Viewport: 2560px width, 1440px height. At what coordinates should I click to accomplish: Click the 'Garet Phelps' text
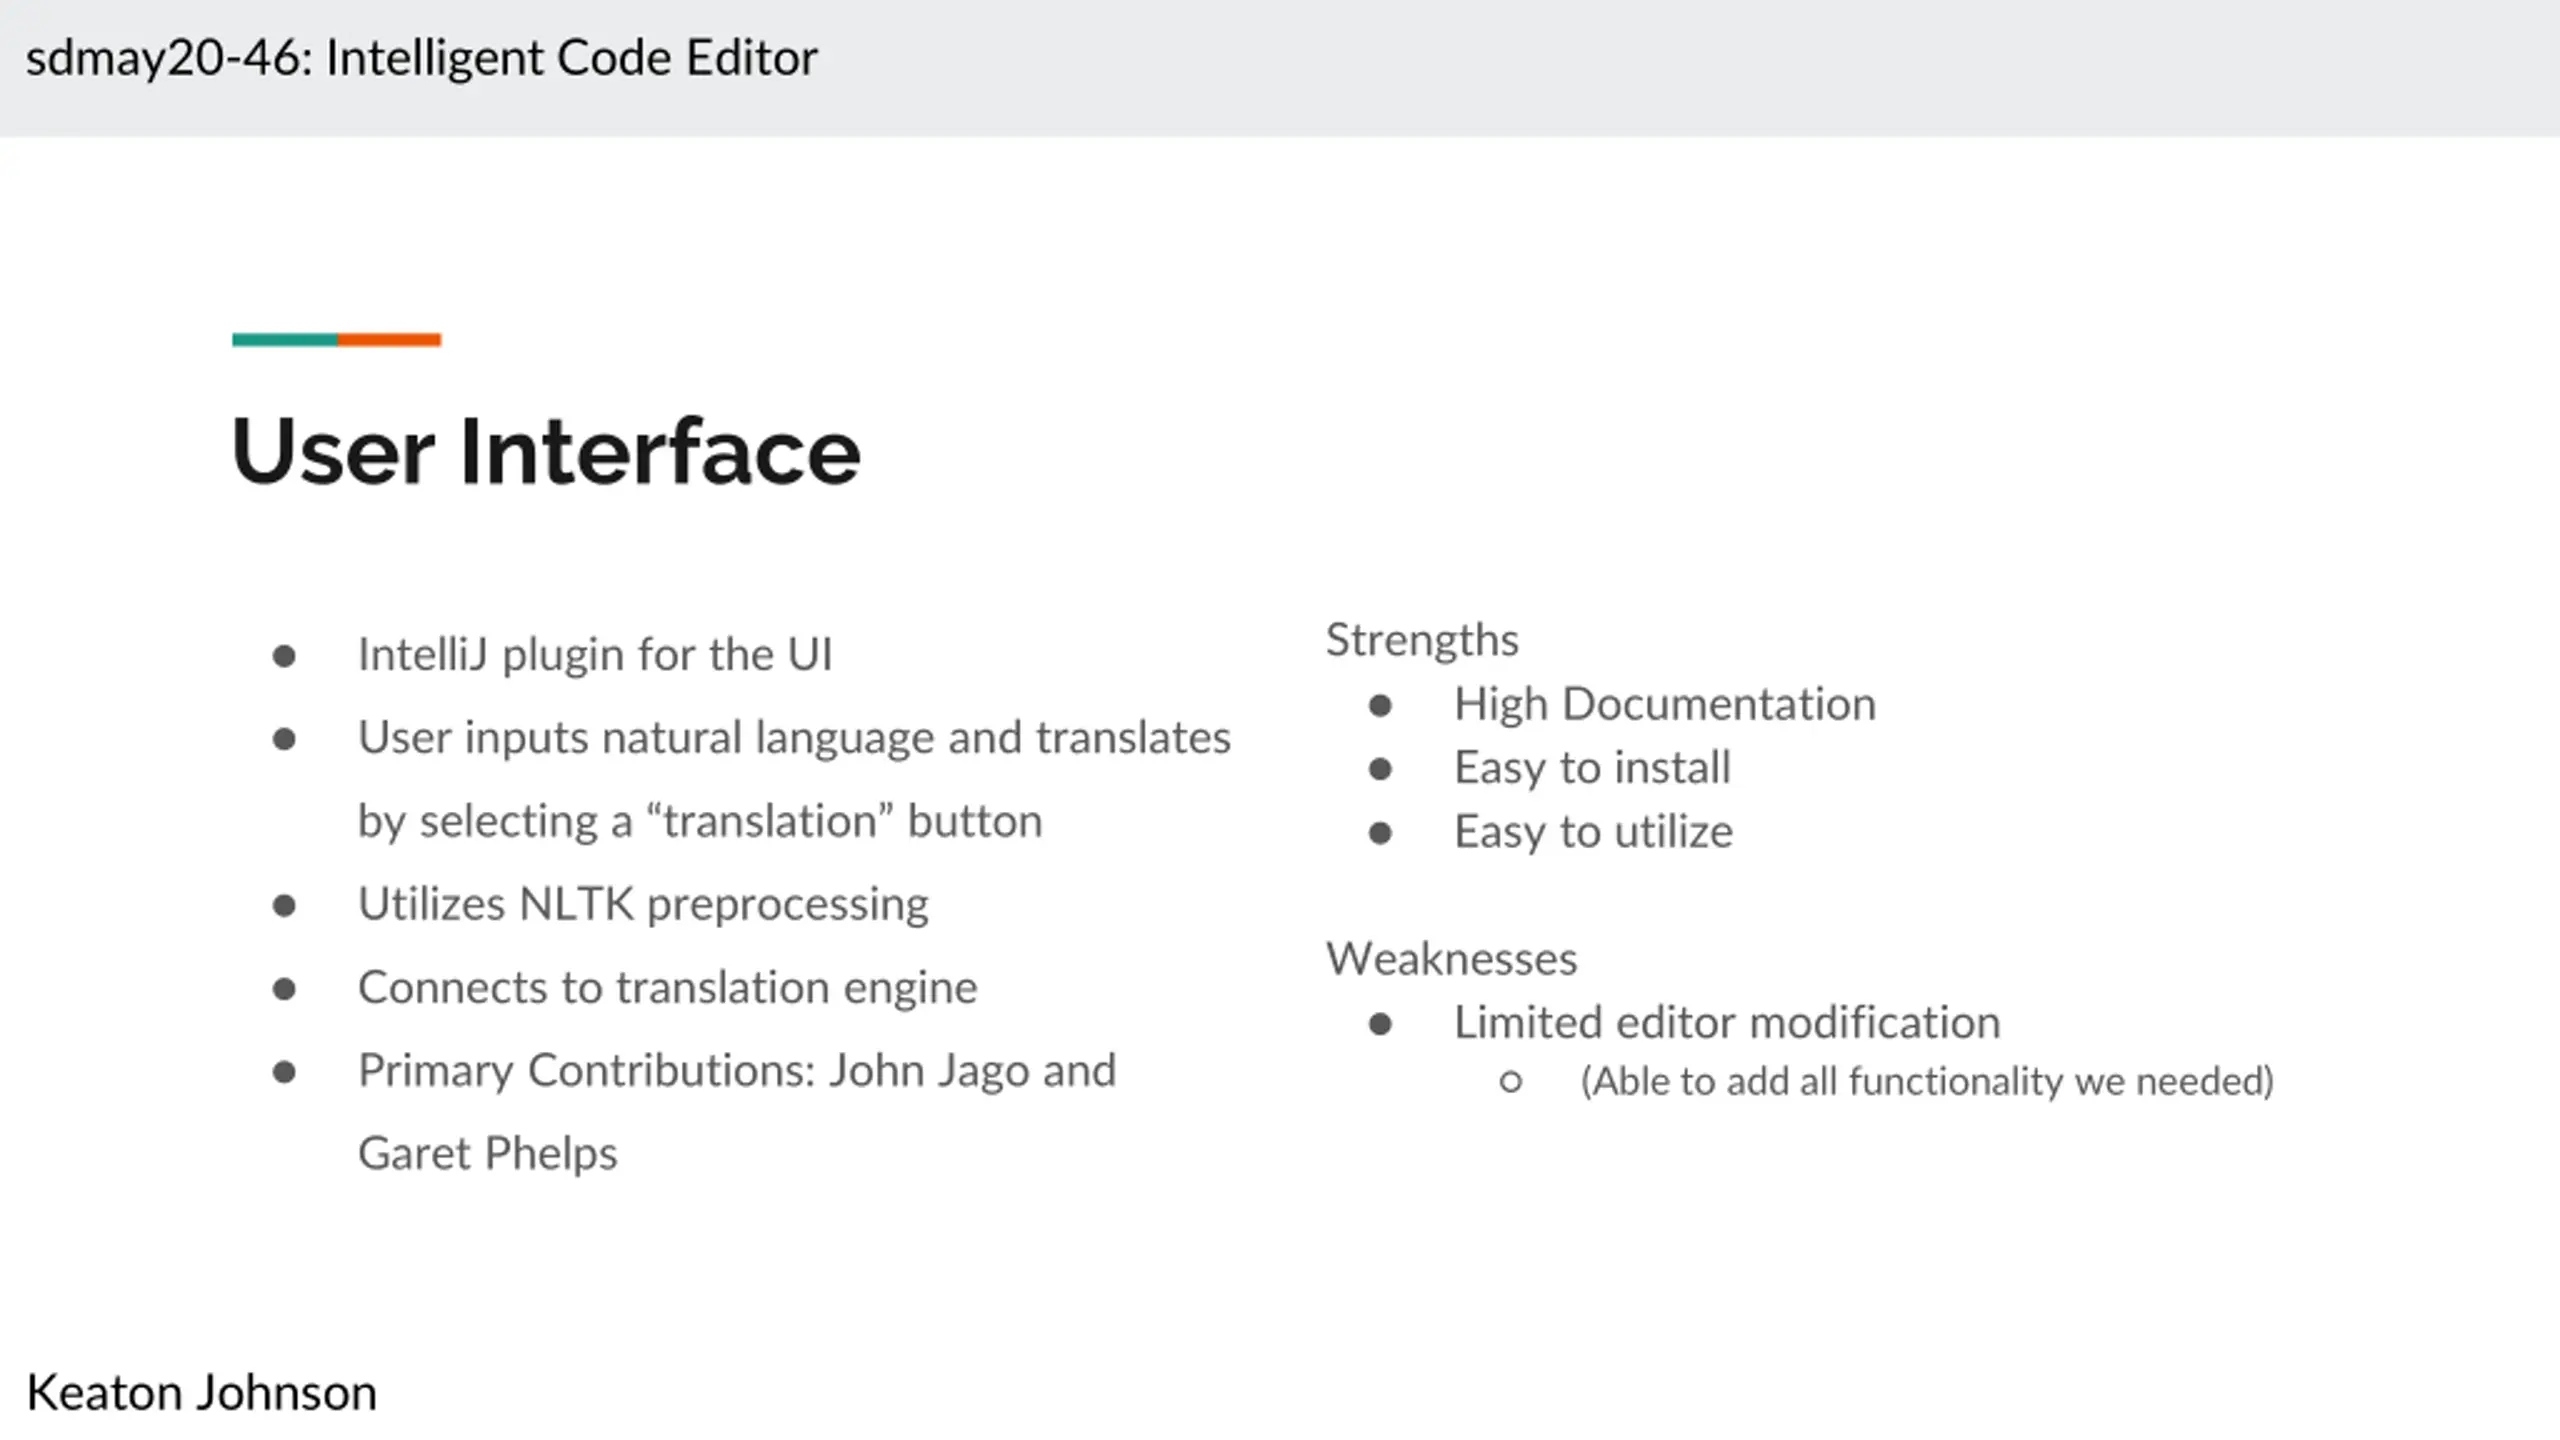tap(488, 1154)
